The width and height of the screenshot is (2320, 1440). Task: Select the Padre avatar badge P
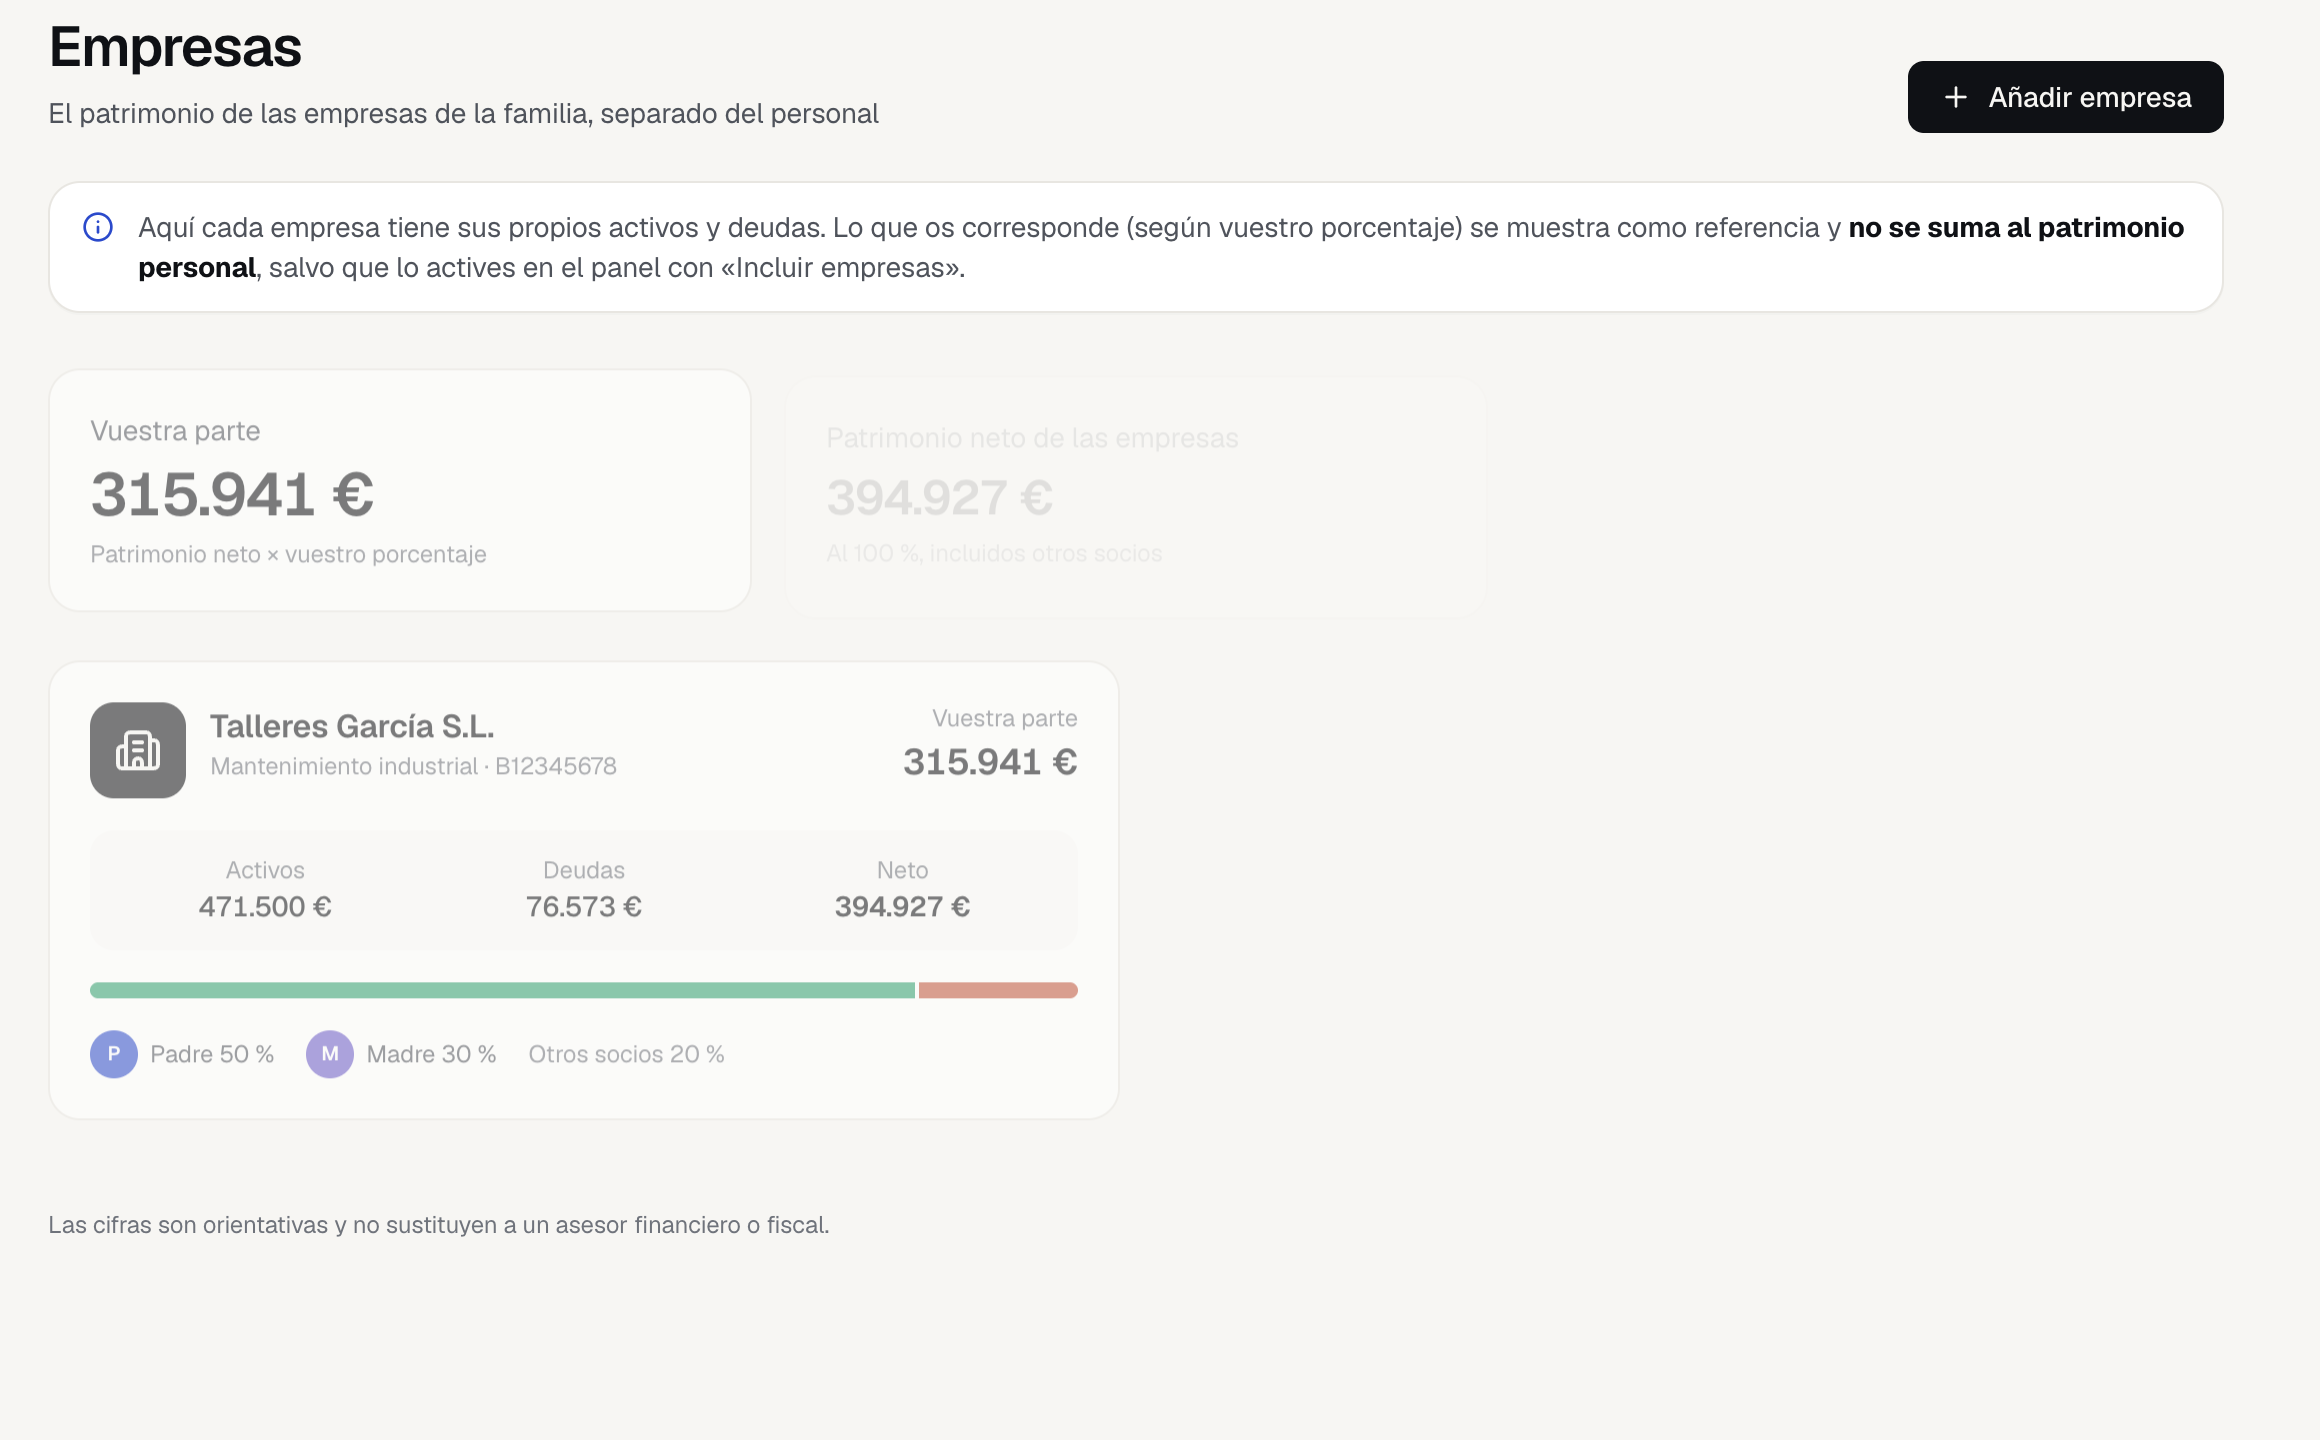pyautogui.click(x=114, y=1054)
